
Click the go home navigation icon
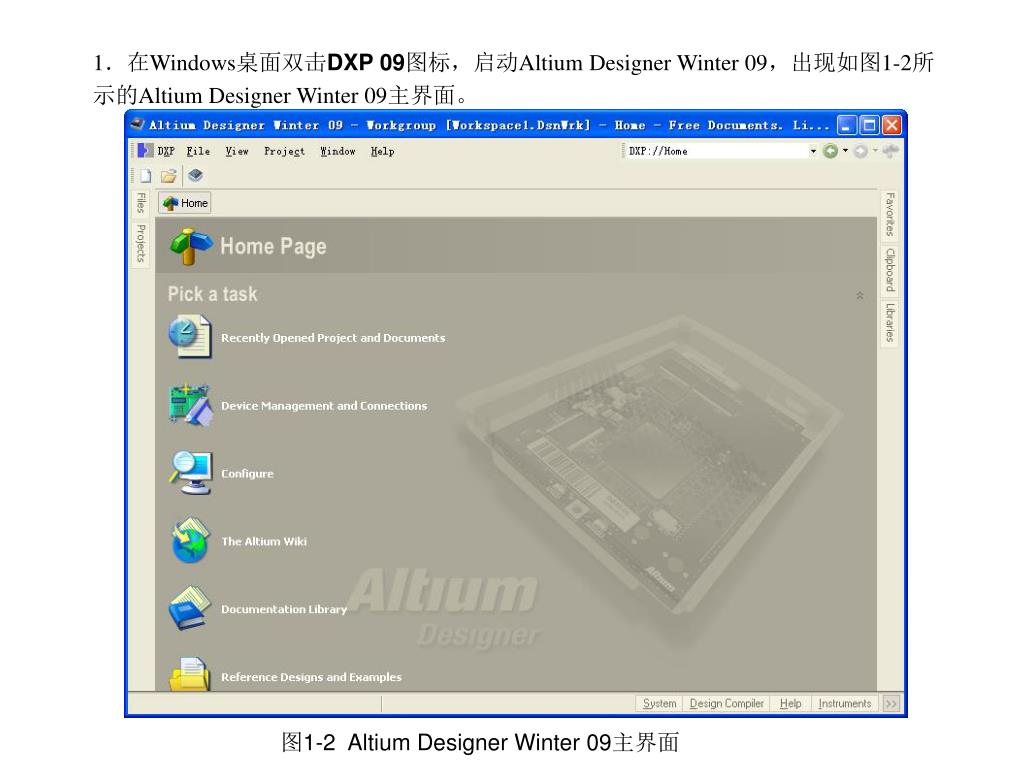(890, 152)
